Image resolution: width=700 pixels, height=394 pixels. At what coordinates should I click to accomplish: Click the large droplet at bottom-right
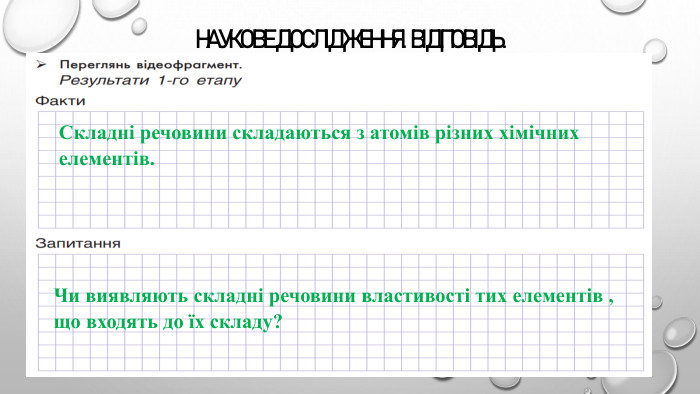tap(679, 333)
